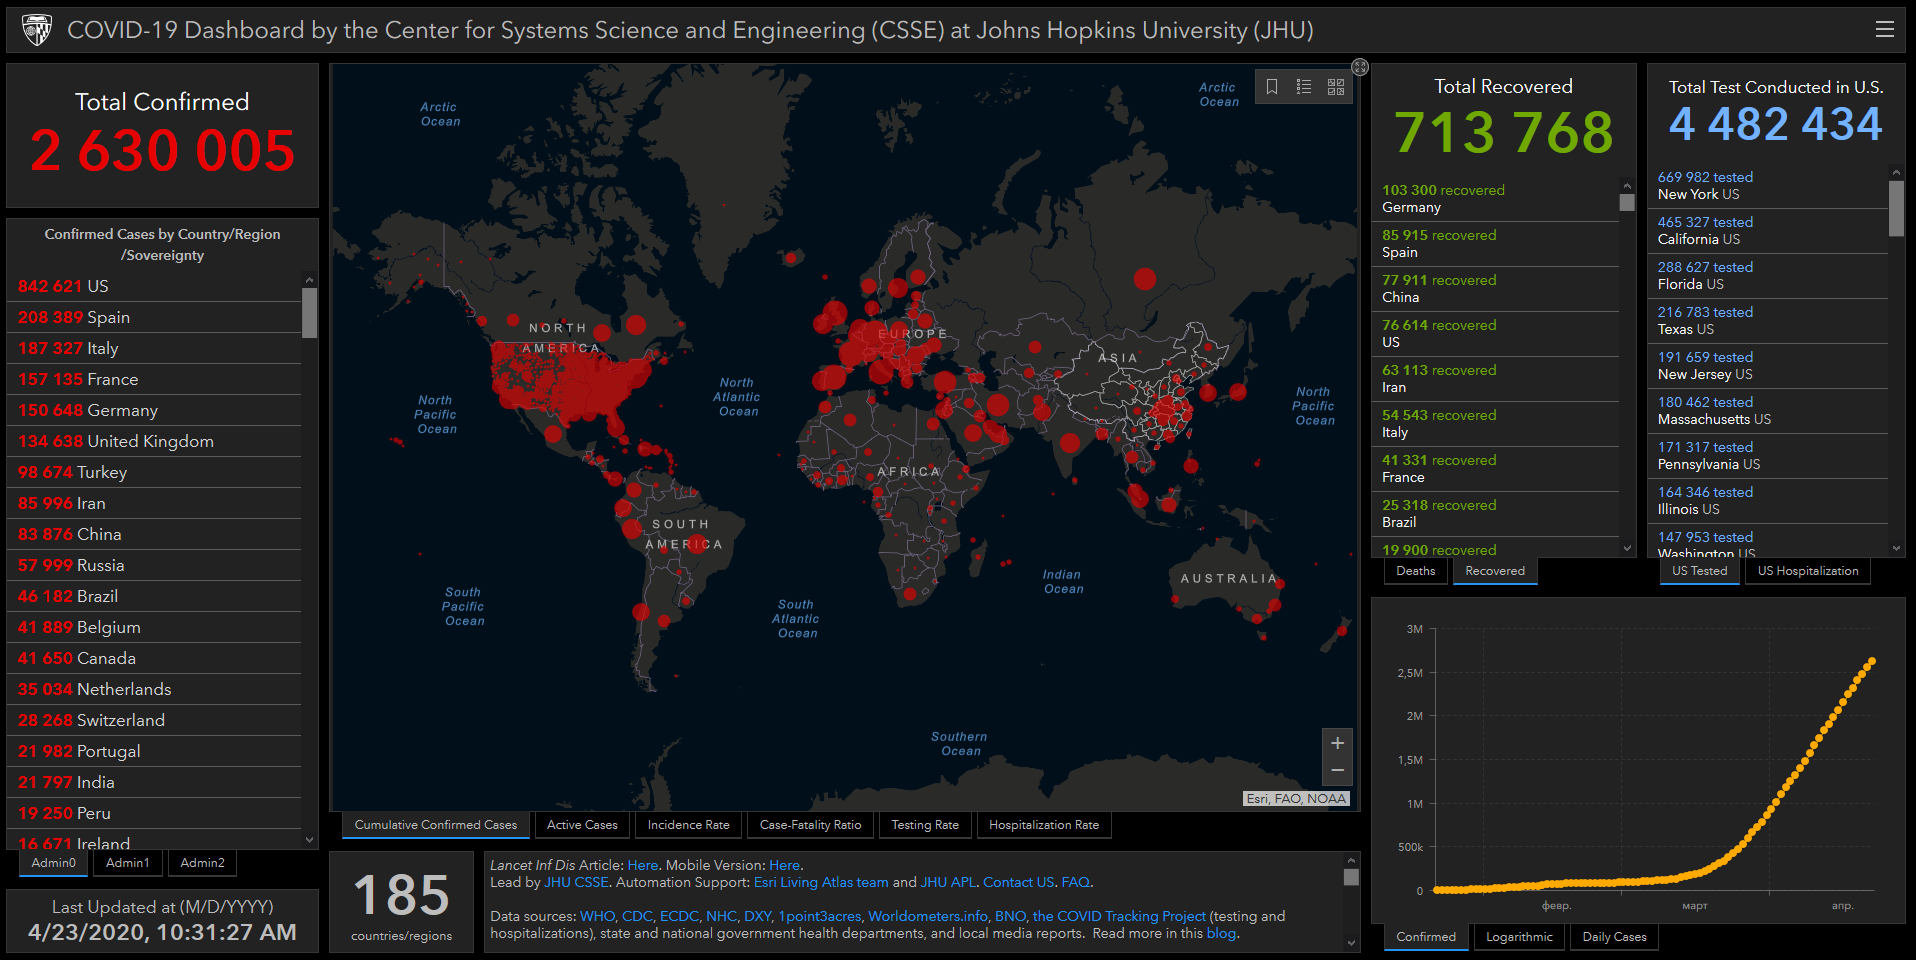Show the Recovered tab
This screenshot has height=960, width=1916.
pyautogui.click(x=1495, y=571)
